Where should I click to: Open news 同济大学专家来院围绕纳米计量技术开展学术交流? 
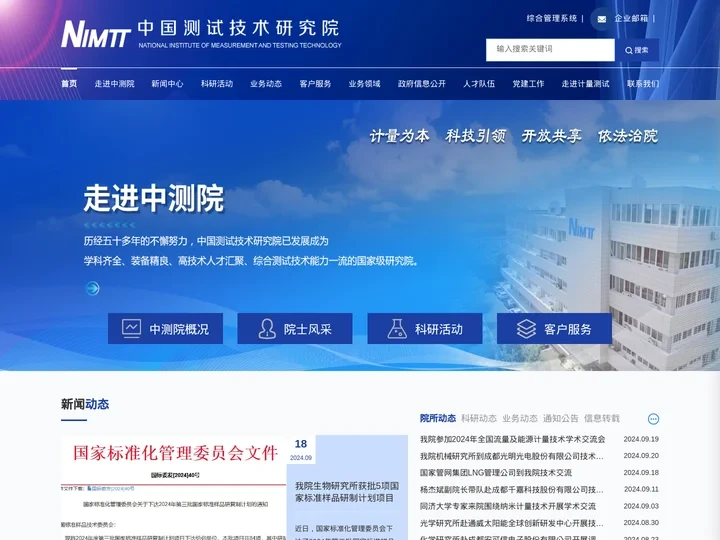point(508,506)
